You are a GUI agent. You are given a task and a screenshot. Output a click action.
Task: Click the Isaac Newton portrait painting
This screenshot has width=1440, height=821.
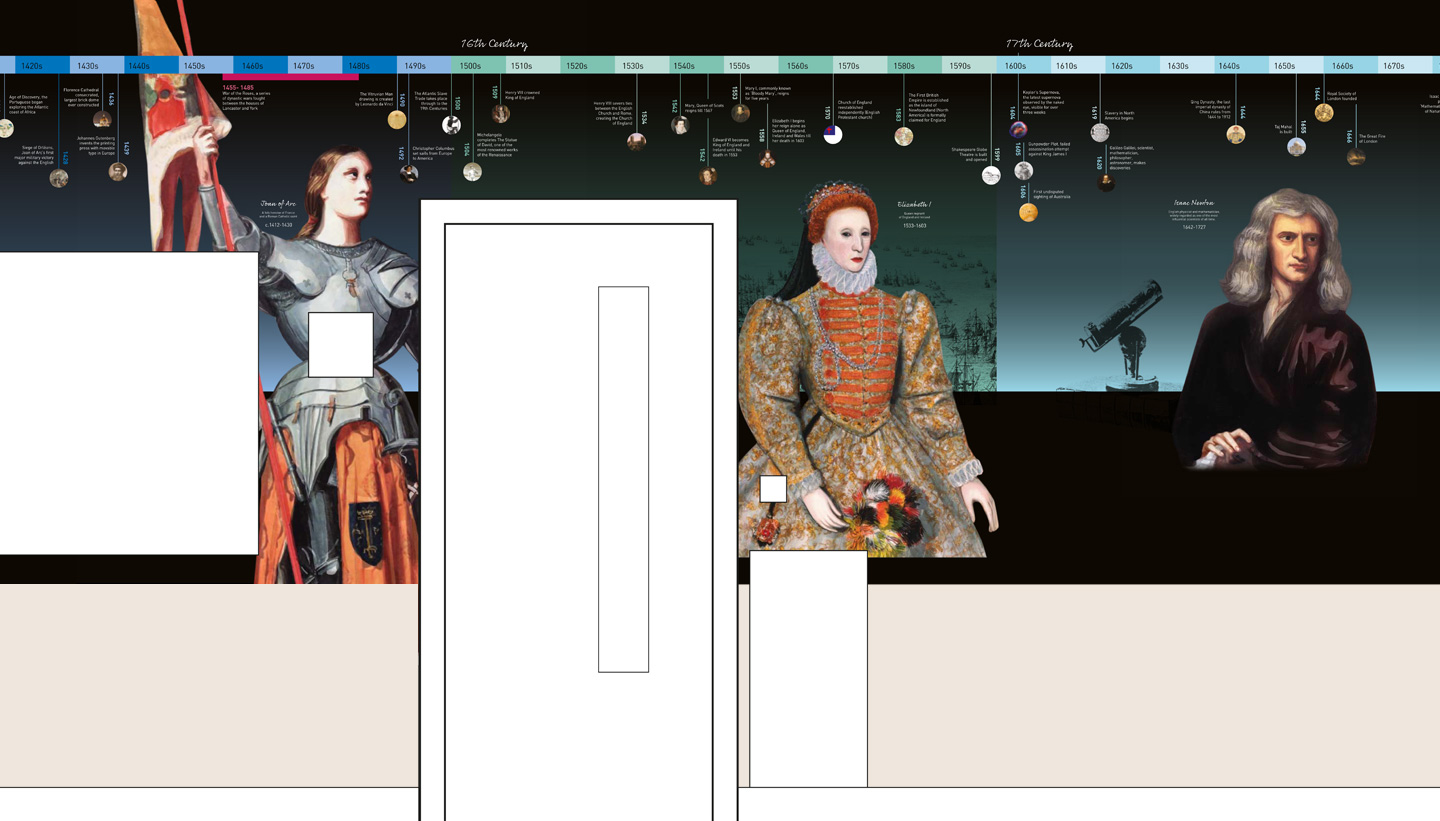pos(1275,330)
